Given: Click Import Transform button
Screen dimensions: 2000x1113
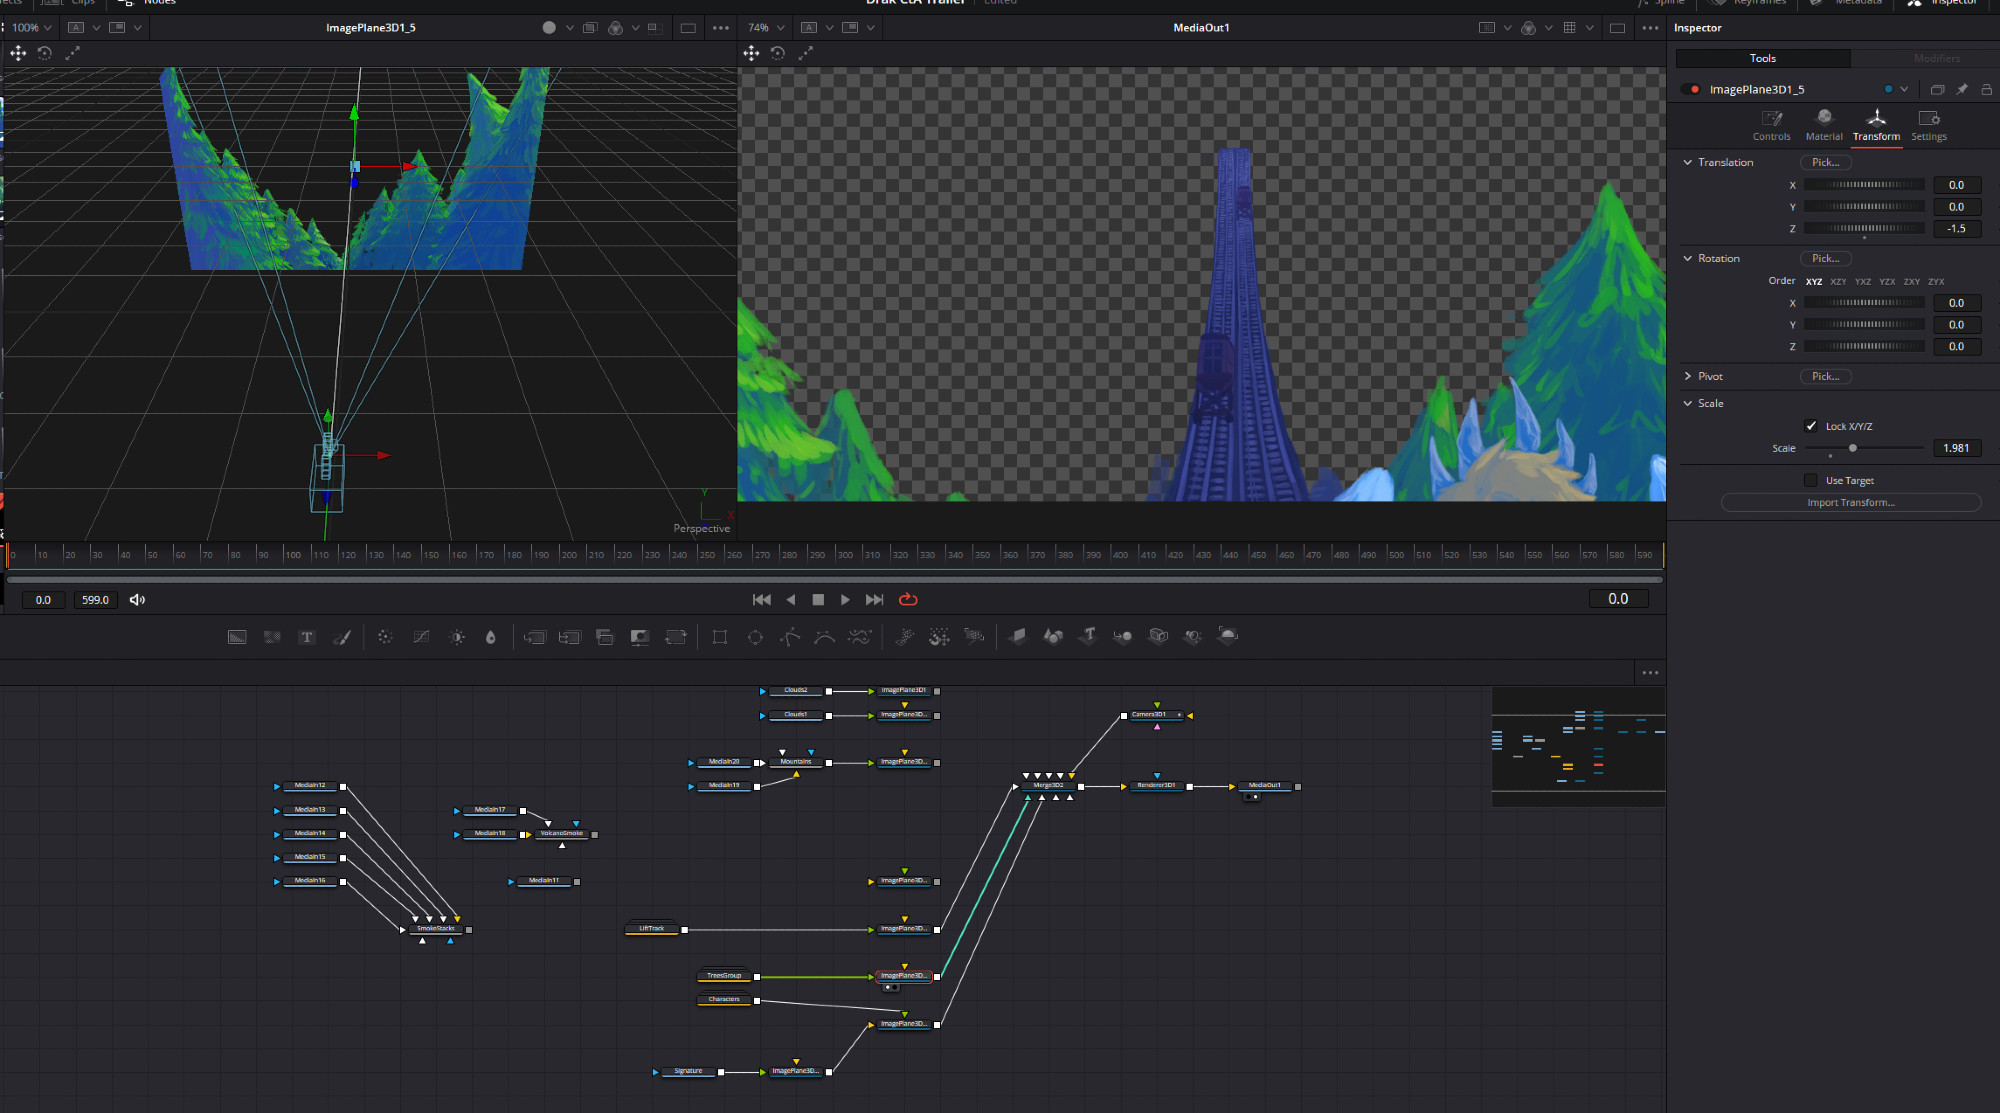Looking at the screenshot, I should point(1851,503).
